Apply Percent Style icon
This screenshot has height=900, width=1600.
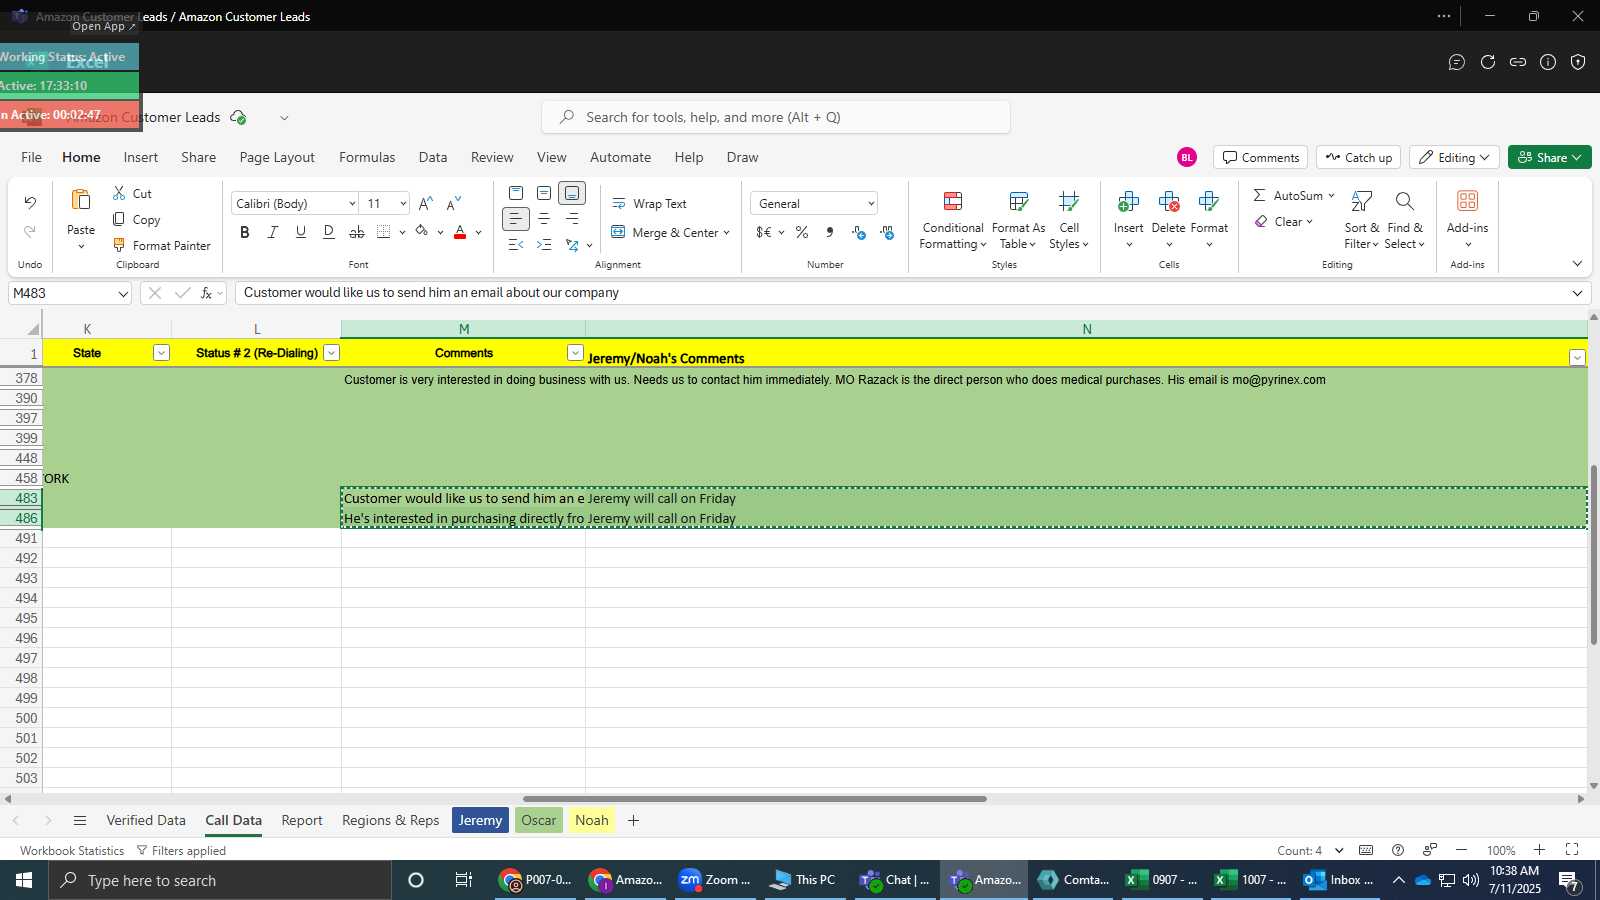tap(802, 232)
